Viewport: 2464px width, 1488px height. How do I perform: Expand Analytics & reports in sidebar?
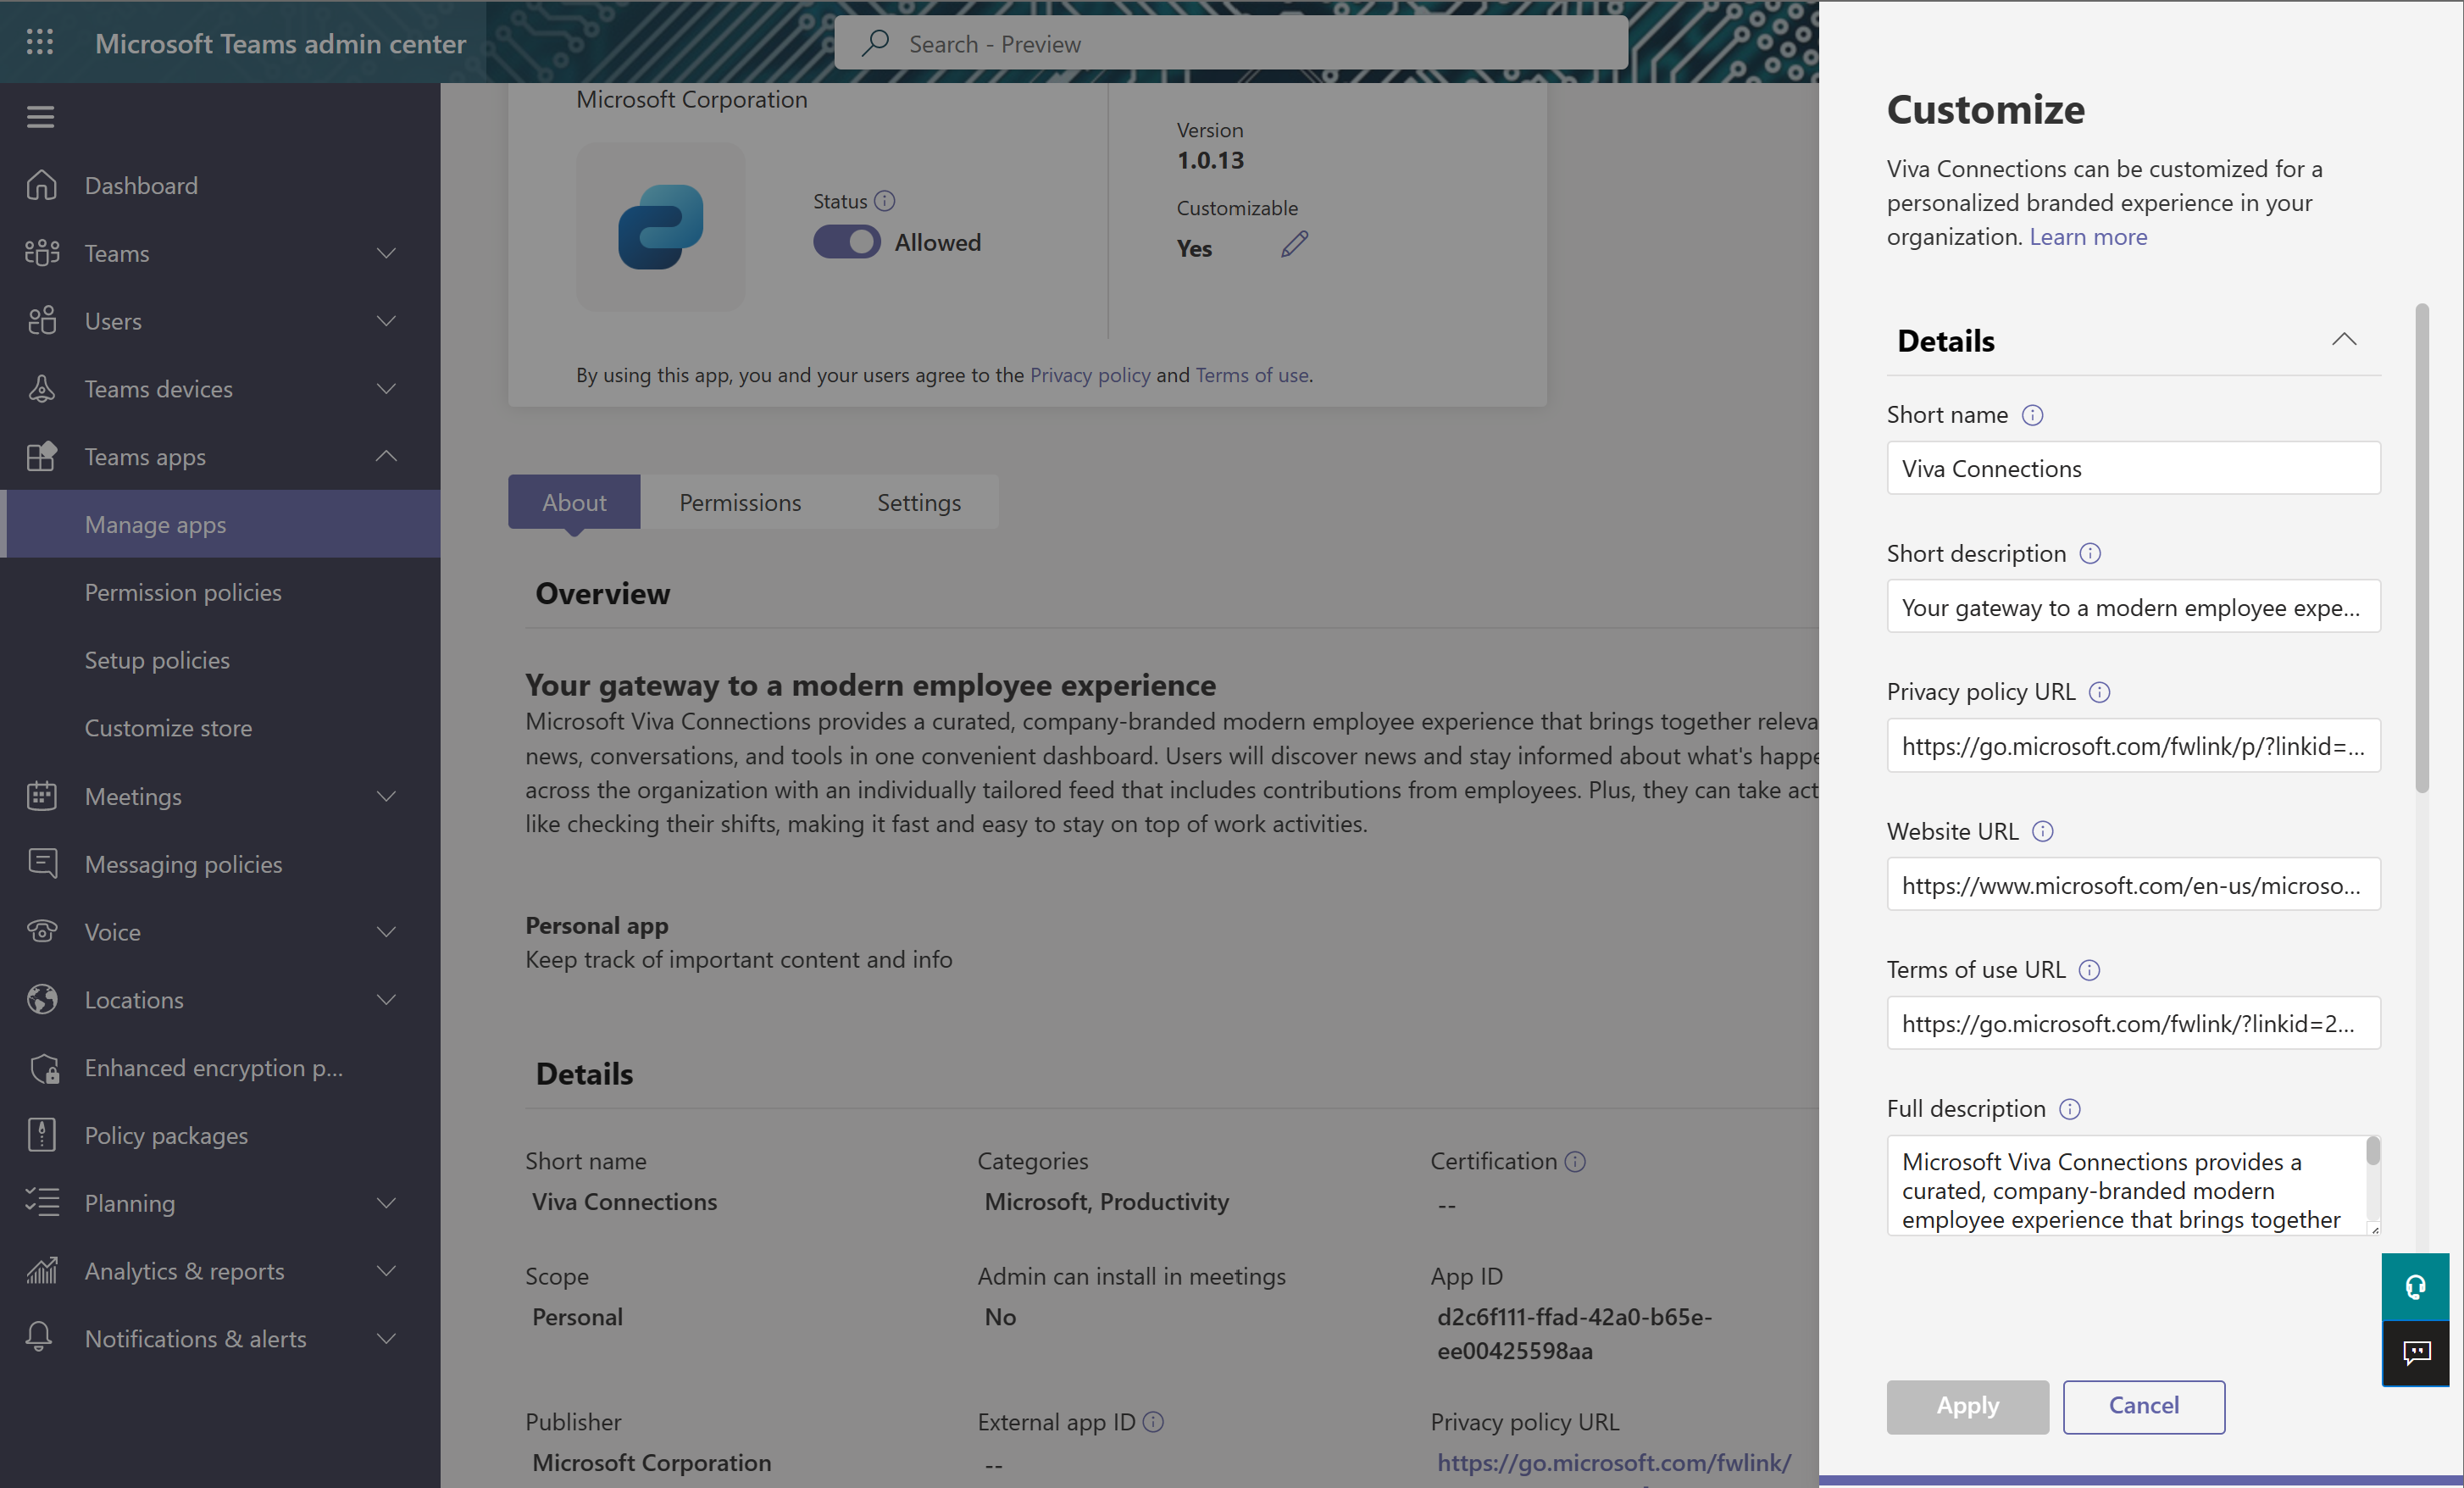(386, 1270)
